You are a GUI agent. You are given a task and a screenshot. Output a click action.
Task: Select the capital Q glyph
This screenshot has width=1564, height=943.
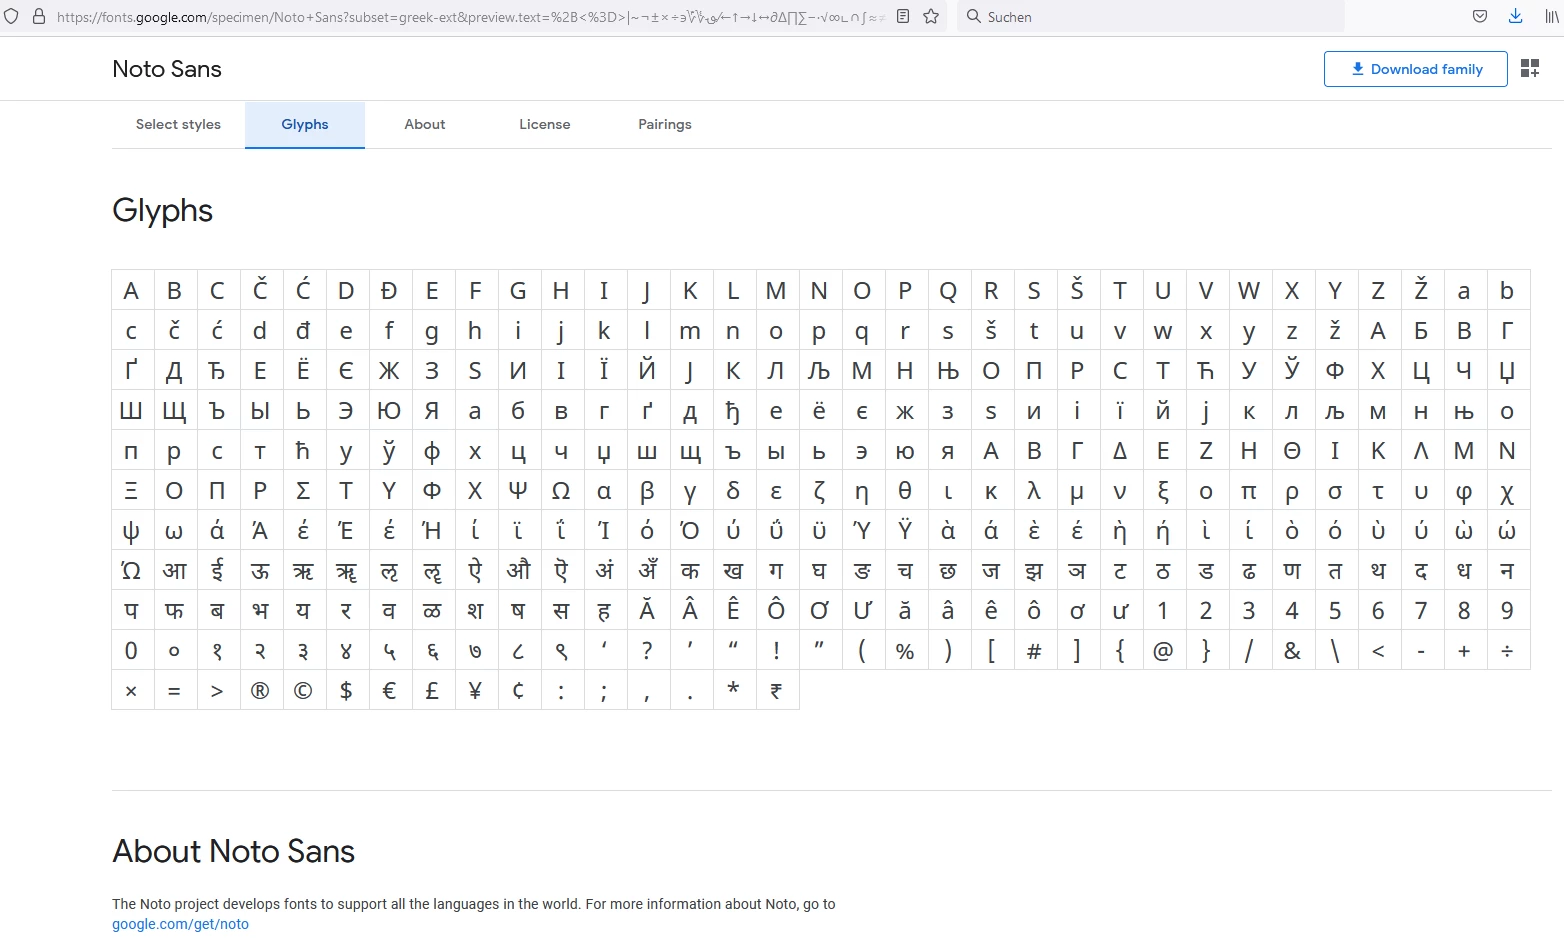pos(948,291)
